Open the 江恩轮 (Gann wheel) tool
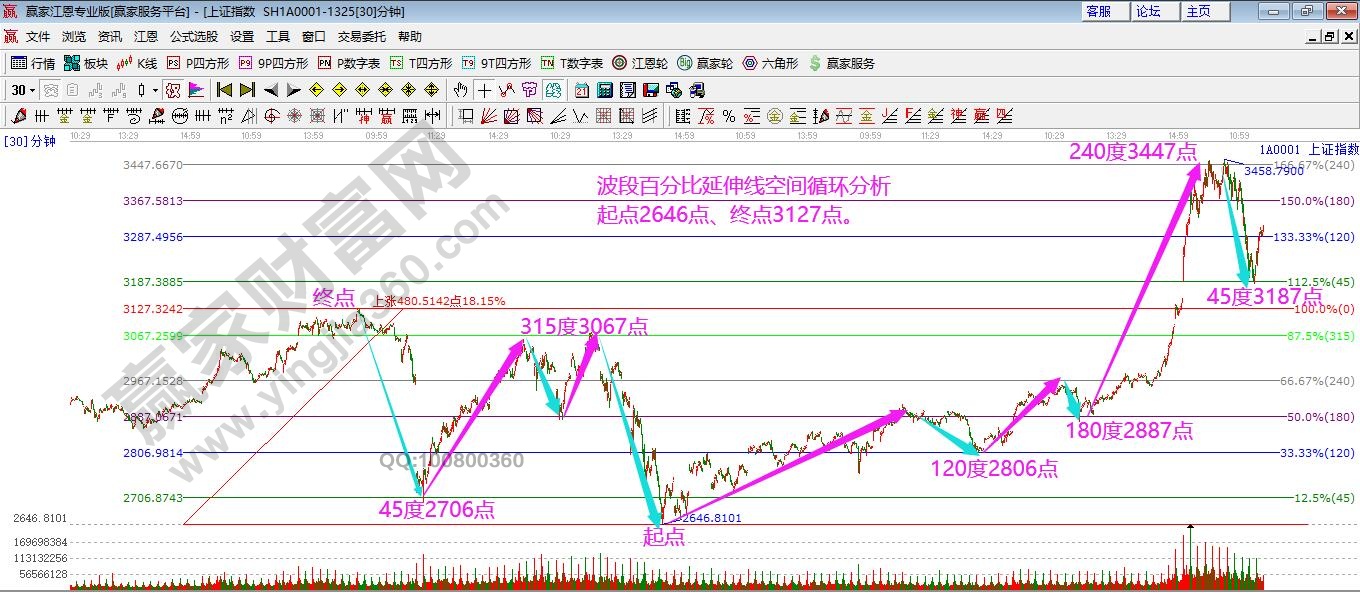Image resolution: width=1360 pixels, height=593 pixels. 637,63
